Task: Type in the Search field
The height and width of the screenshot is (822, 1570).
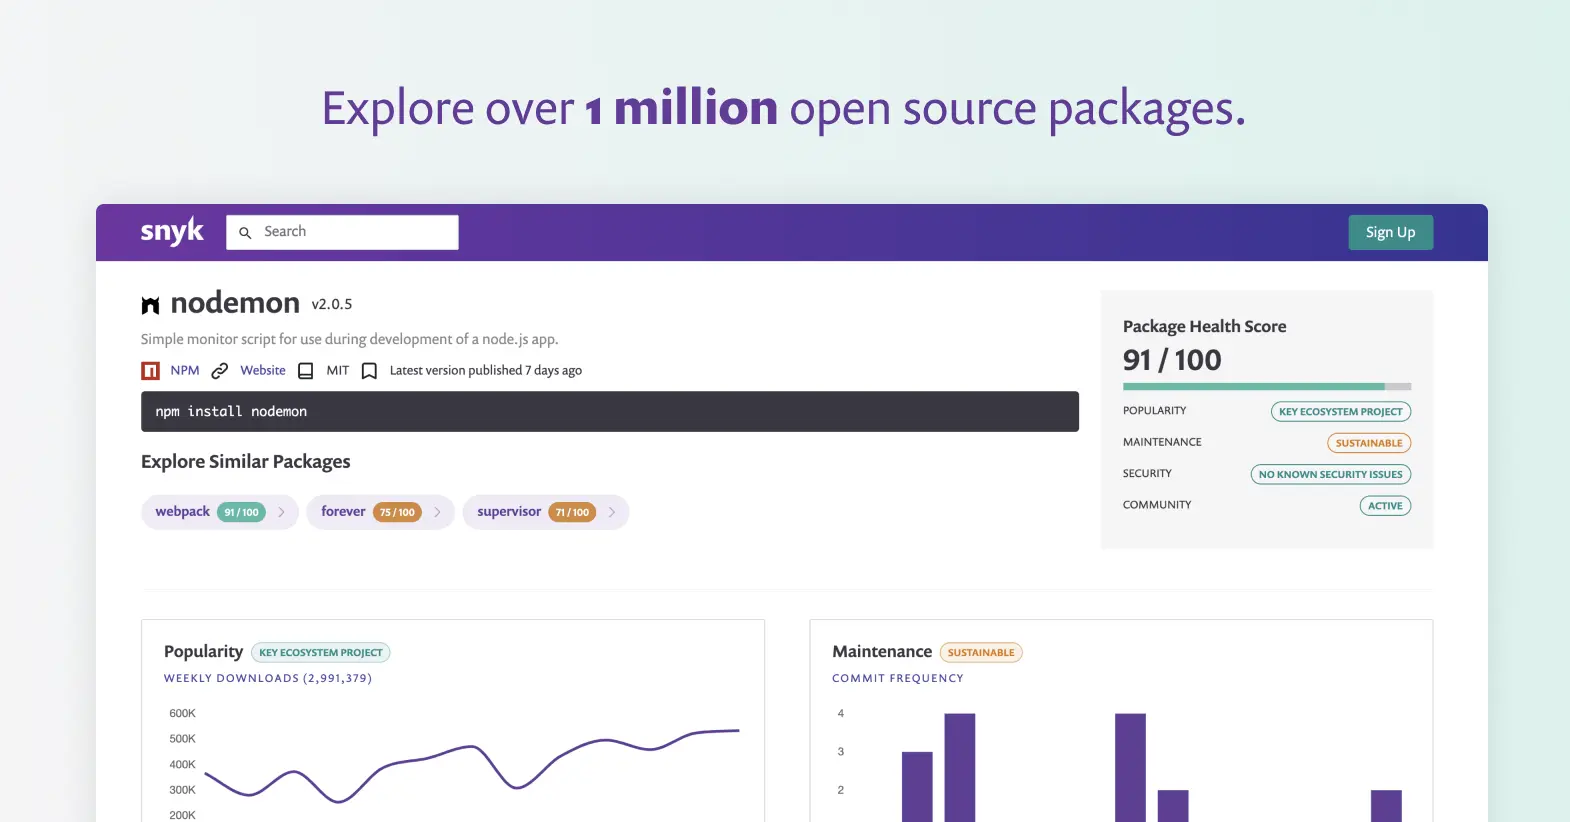Action: pyautogui.click(x=355, y=232)
